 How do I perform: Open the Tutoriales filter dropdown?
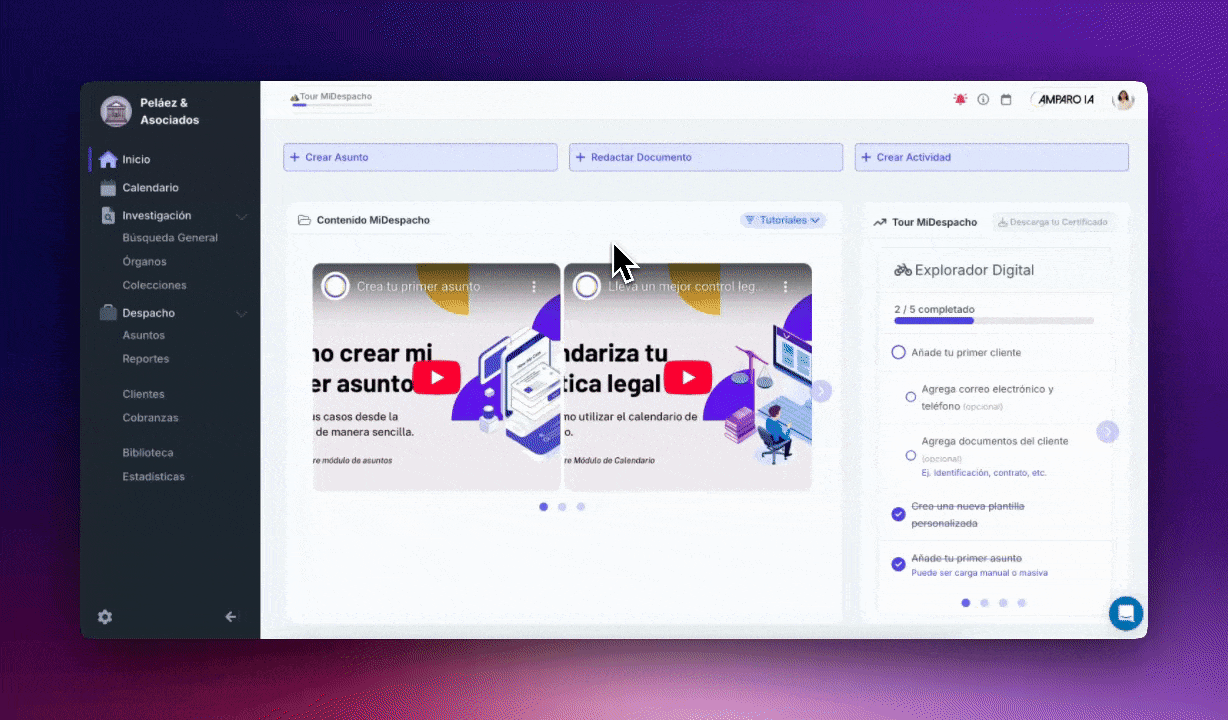pyautogui.click(x=783, y=220)
